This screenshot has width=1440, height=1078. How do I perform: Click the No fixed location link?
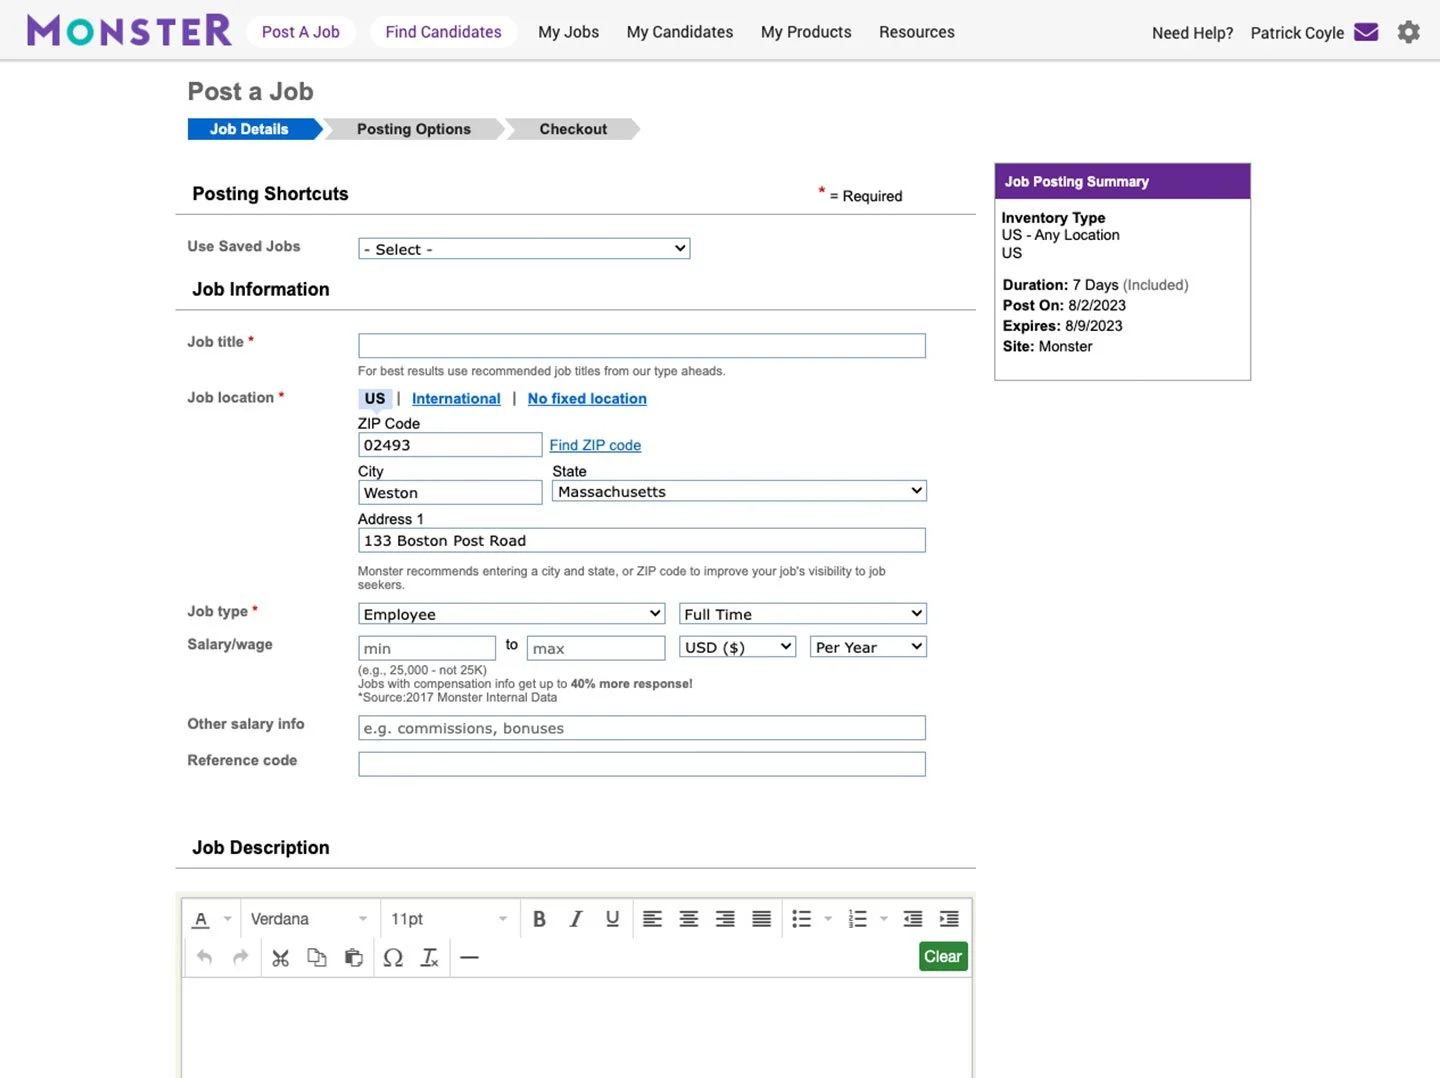[587, 398]
